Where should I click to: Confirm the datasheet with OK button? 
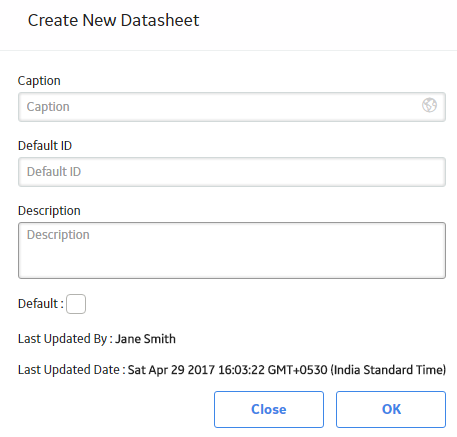point(391,409)
